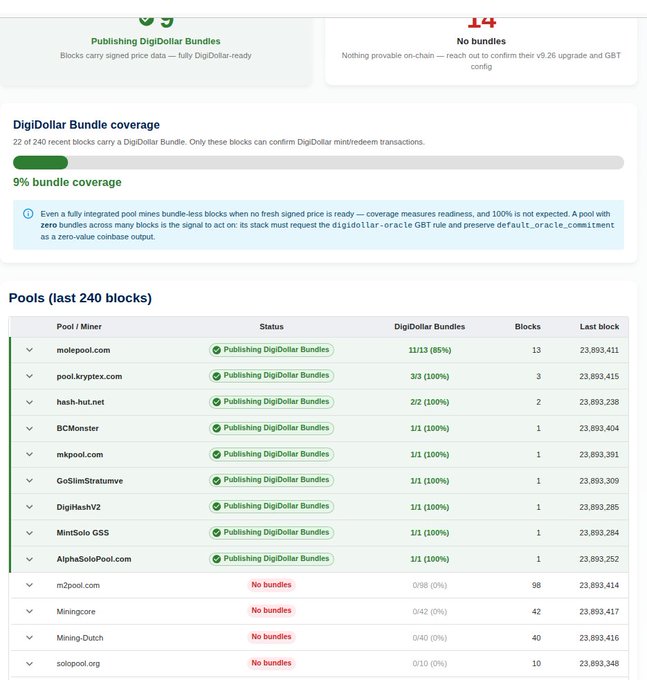The image size is (647, 680).
Task: Click the Status column header
Action: click(271, 327)
